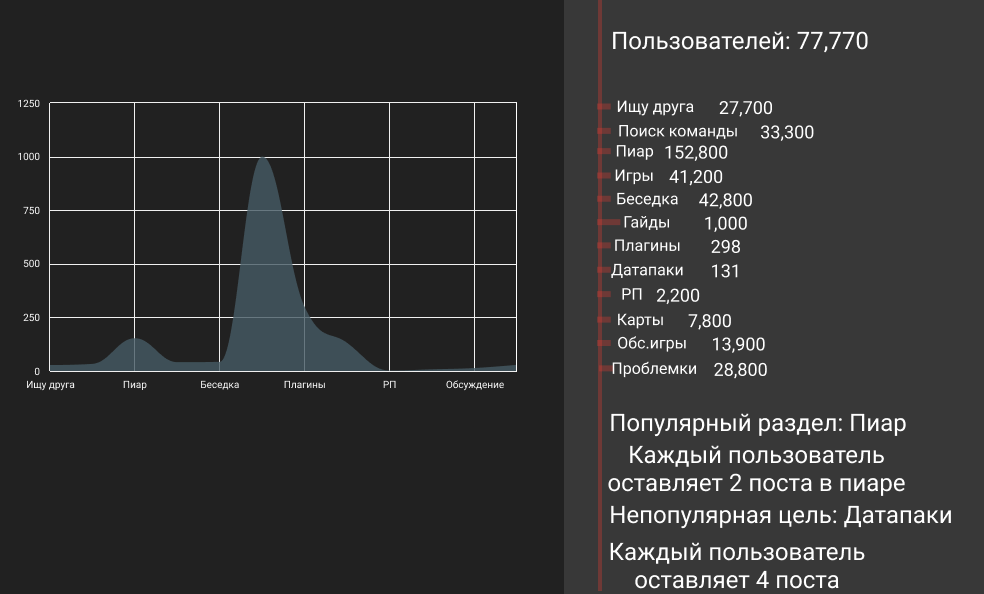Select the 'Обс.игры' label
Image resolution: width=984 pixels, height=594 pixels.
click(651, 344)
